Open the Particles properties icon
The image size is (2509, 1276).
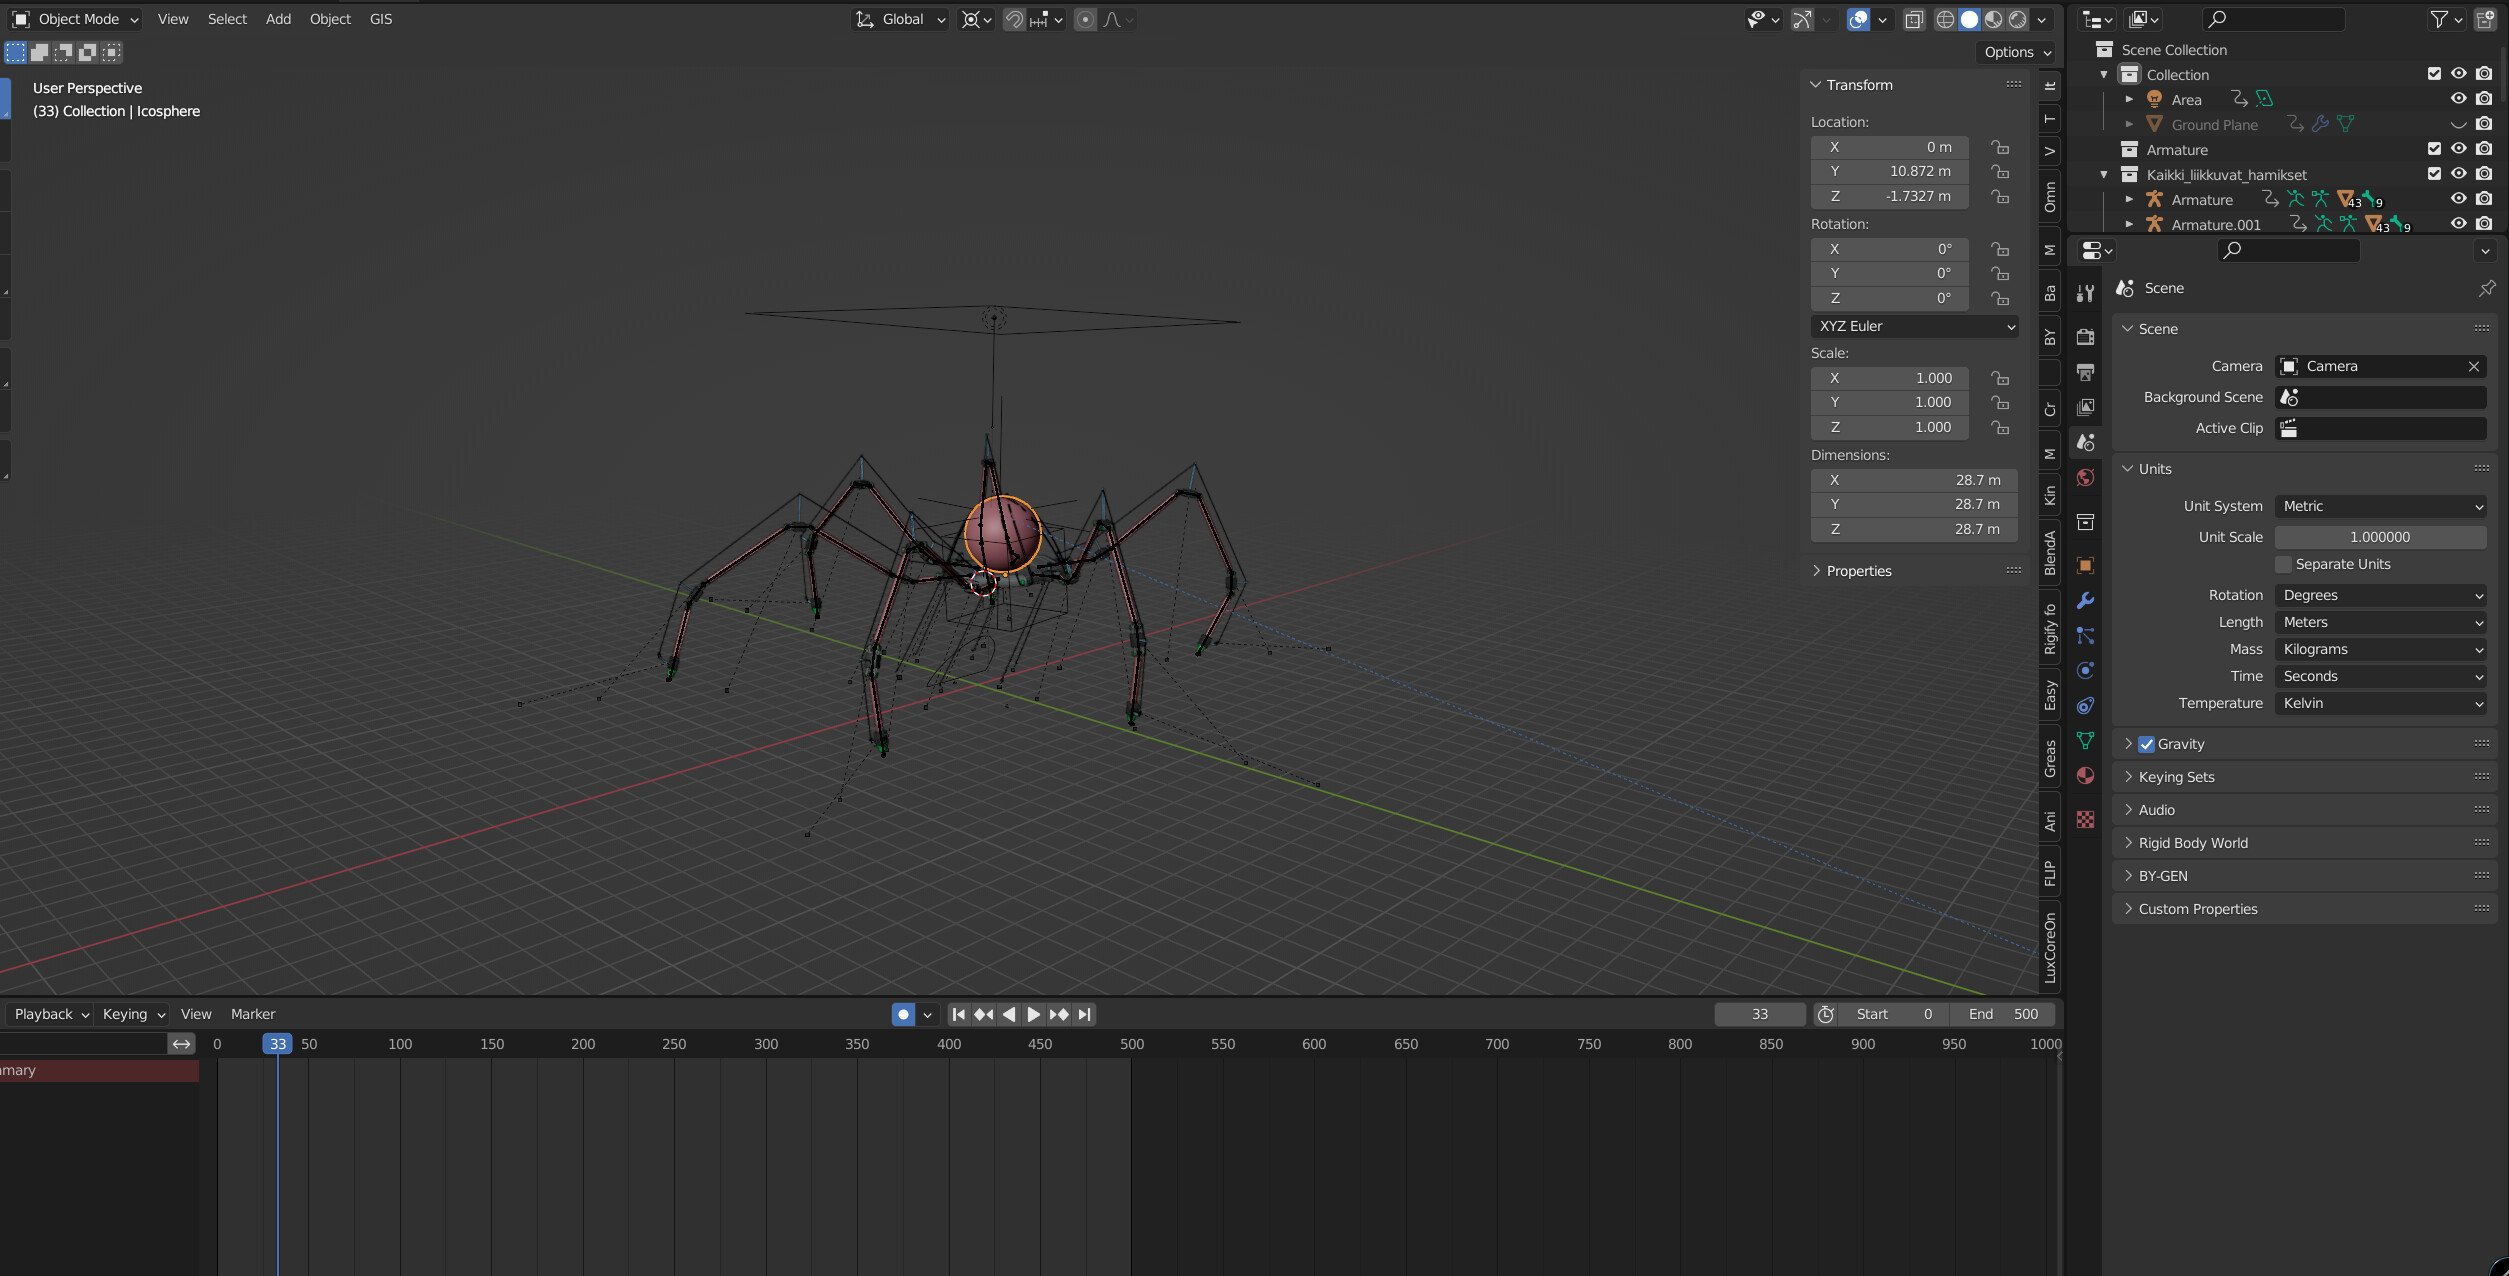(2085, 635)
